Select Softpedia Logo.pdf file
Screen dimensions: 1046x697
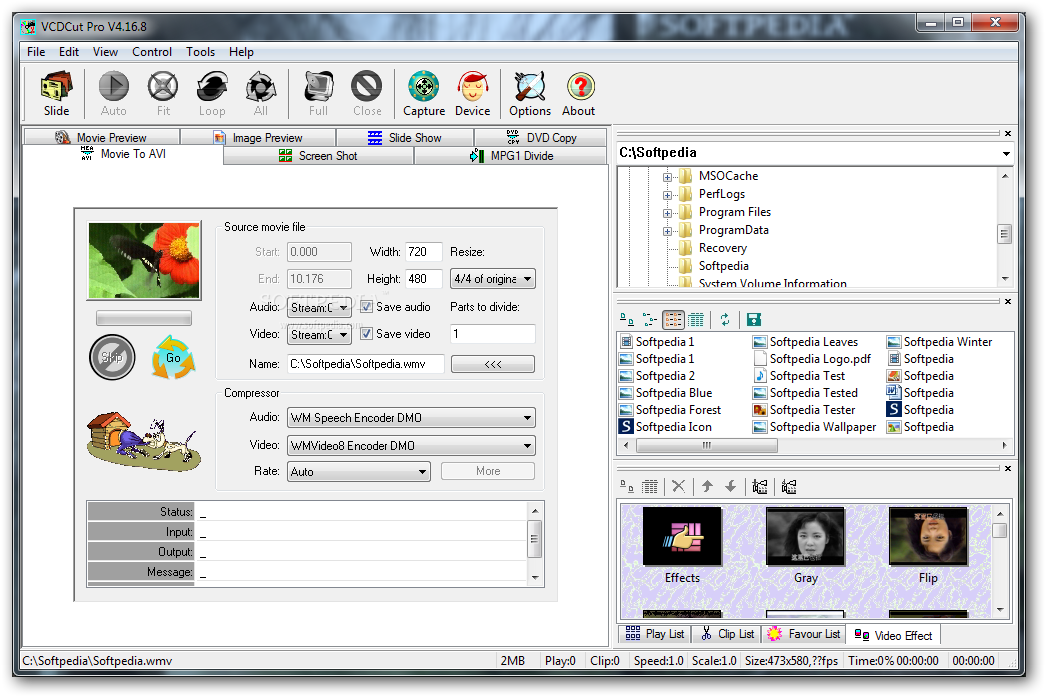click(x=812, y=359)
